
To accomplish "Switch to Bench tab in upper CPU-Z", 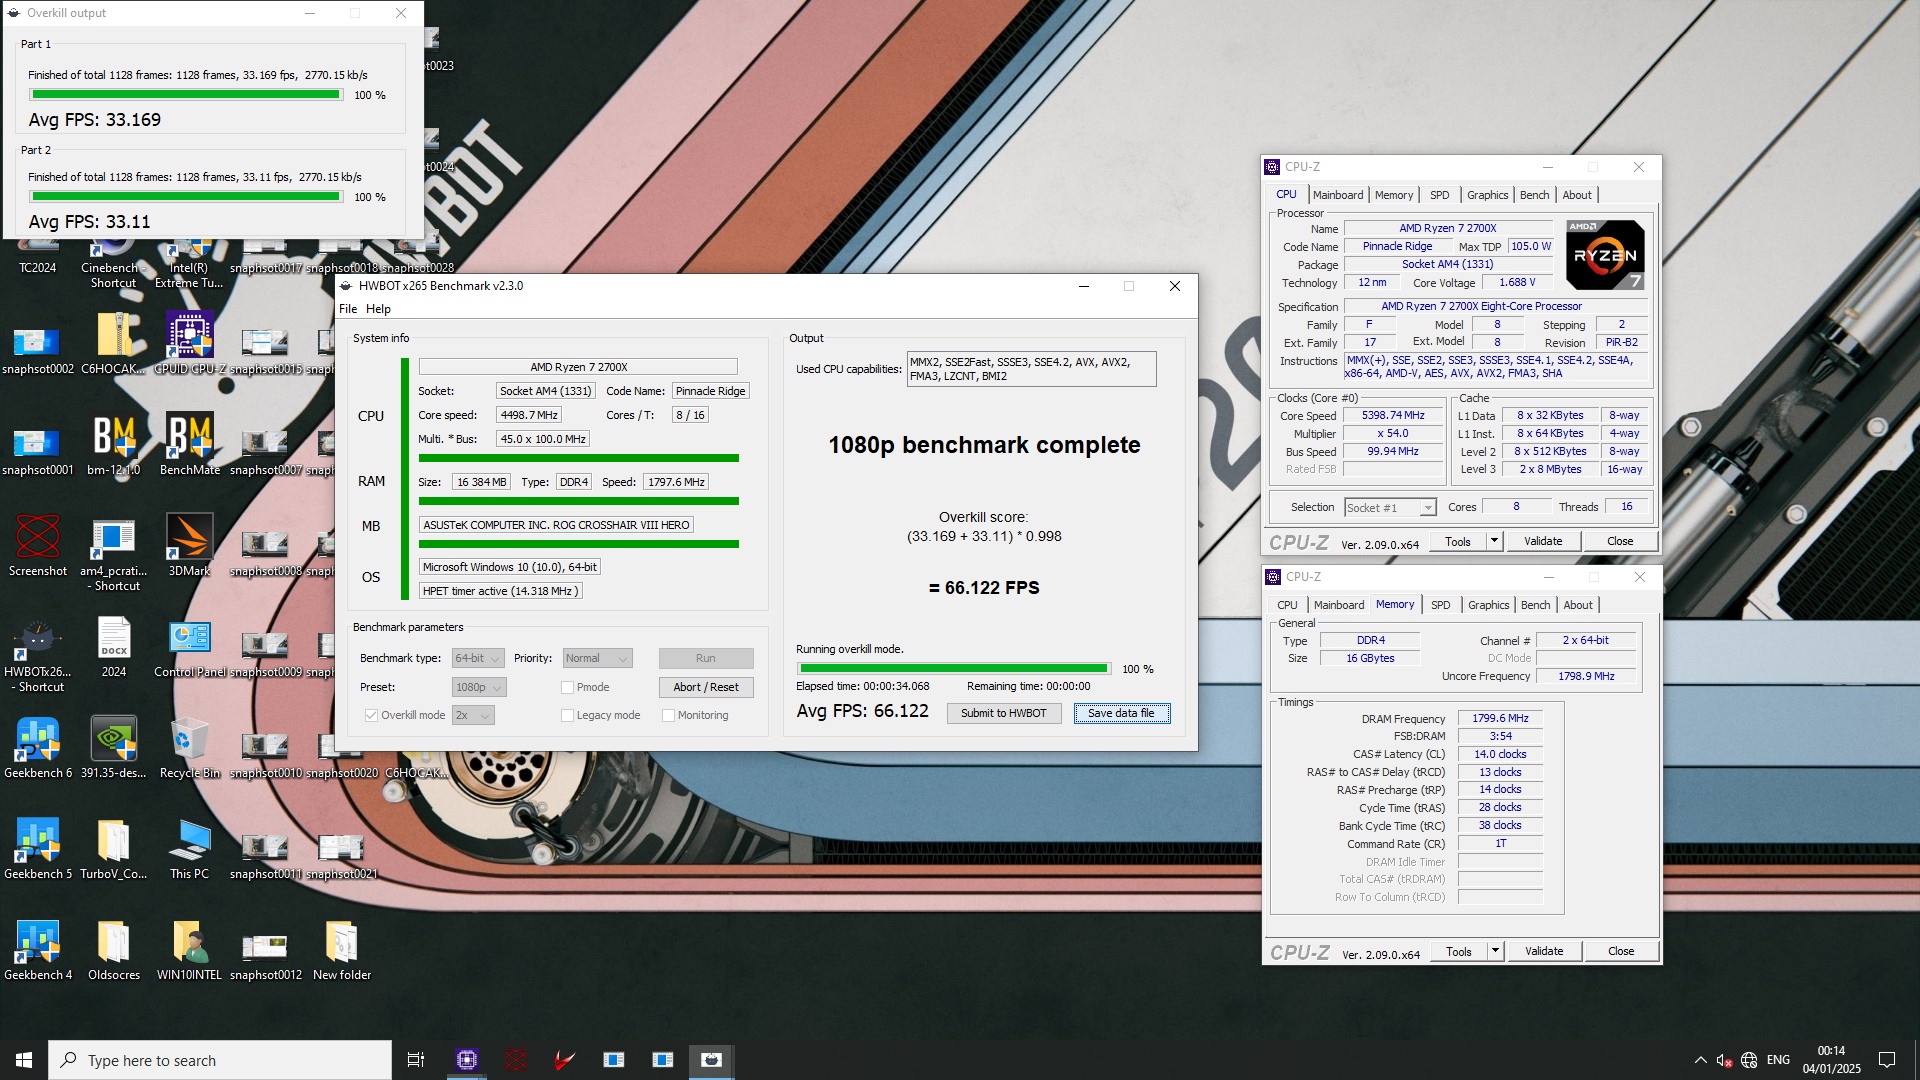I will [x=1534, y=195].
